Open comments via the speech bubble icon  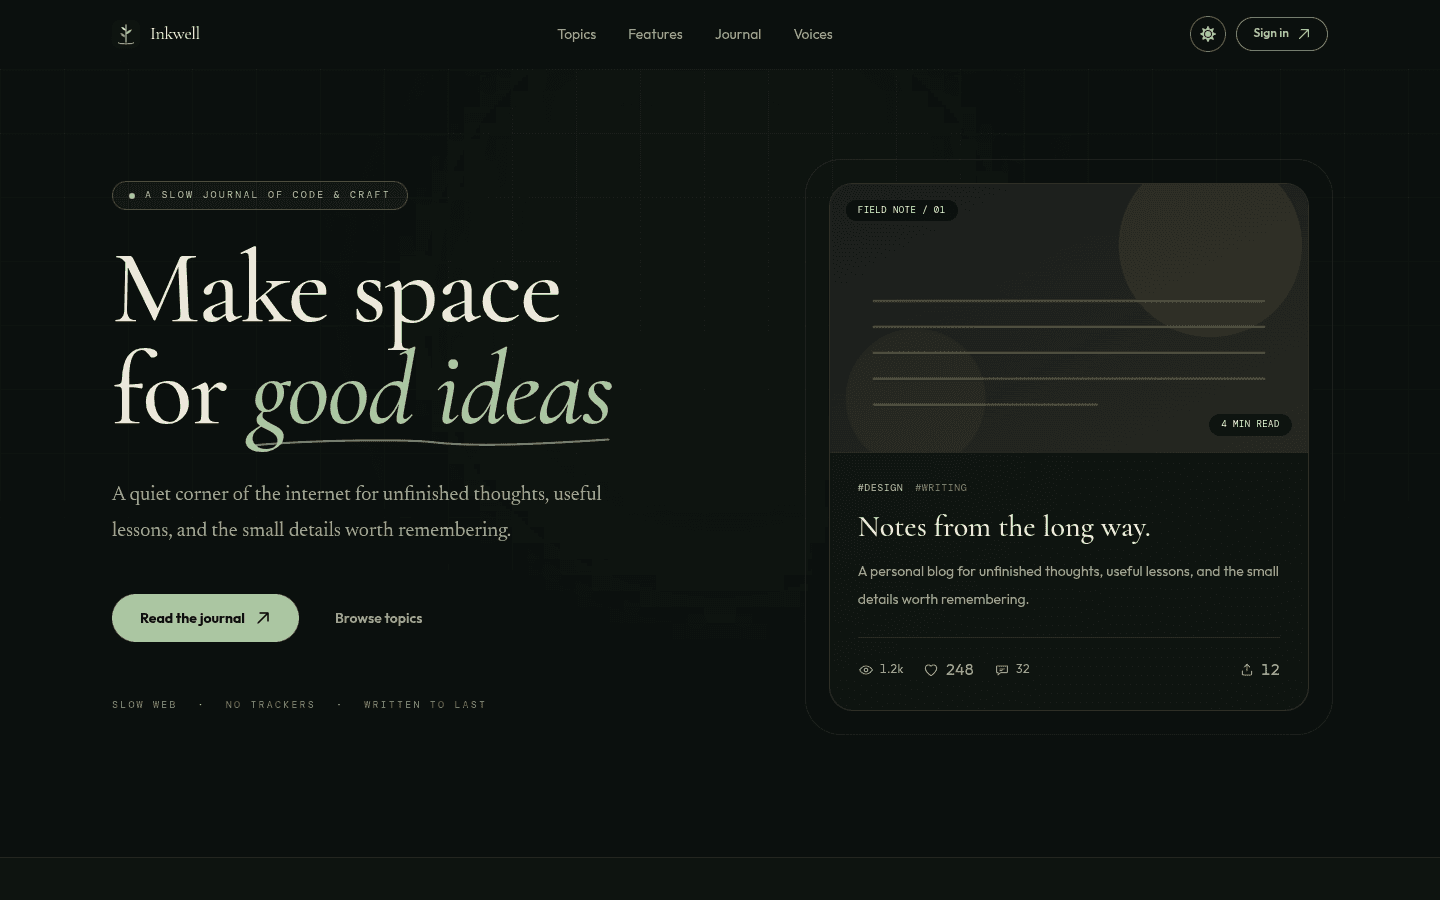(x=1002, y=670)
